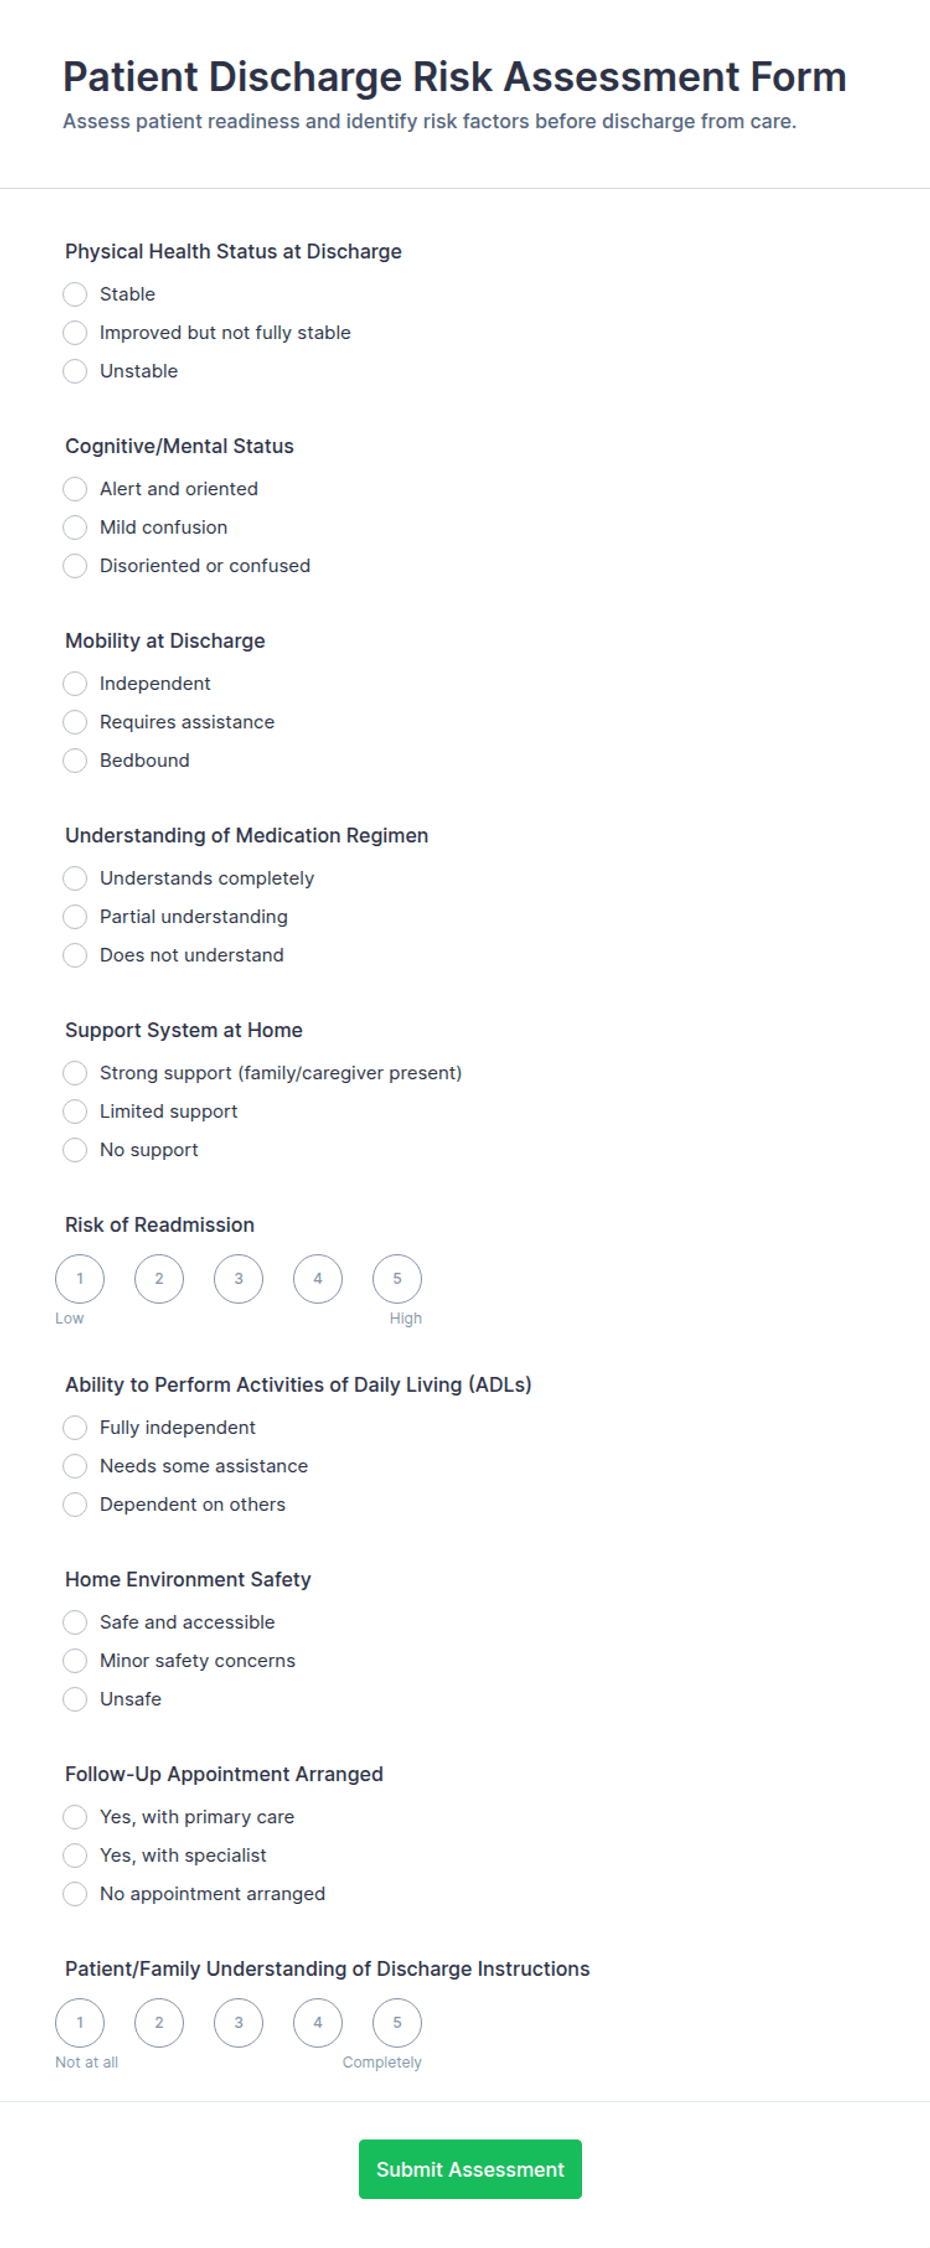Select "Yes, with specialist" follow-up option
Screen dimensions: 930x2248
[x=75, y=1855]
